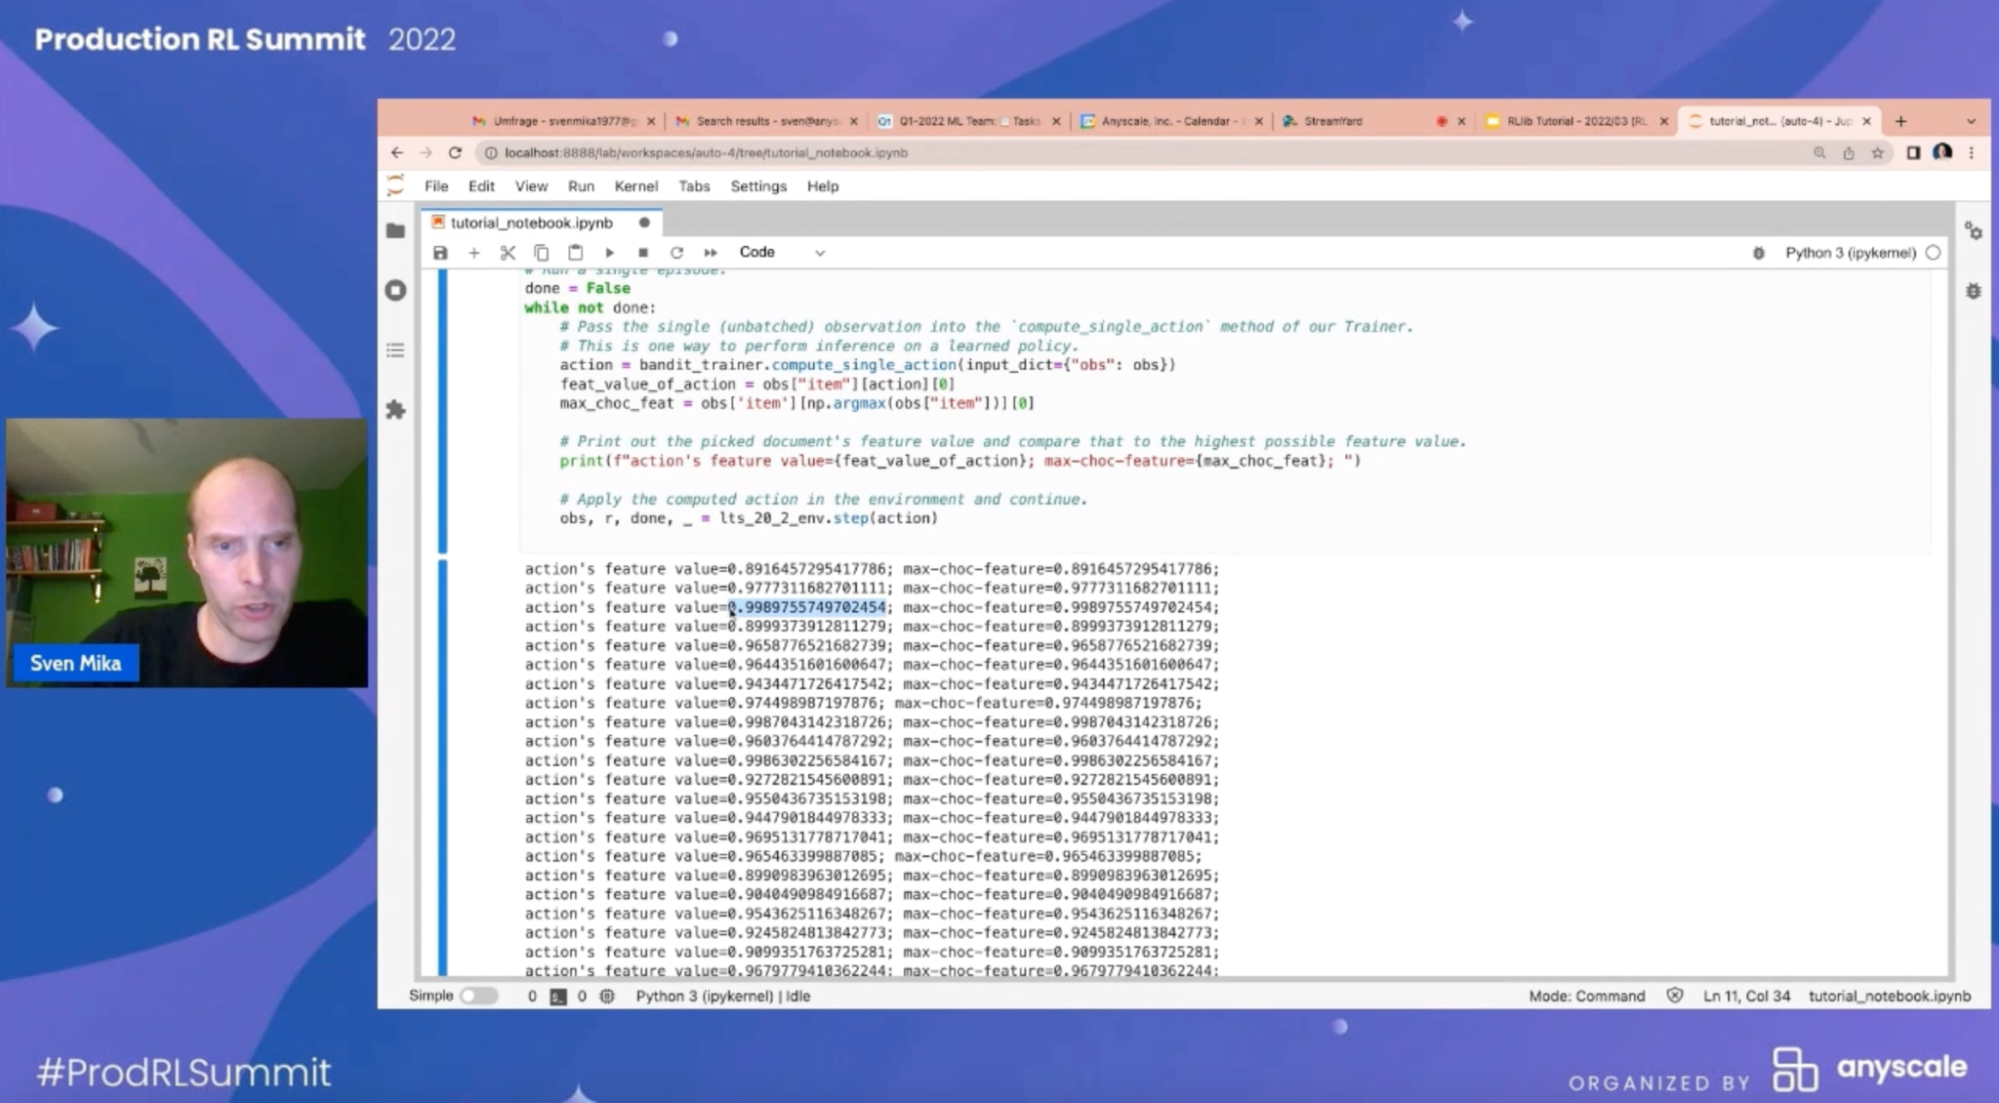The height and width of the screenshot is (1103, 1999).
Task: Insert a new cell with the plus icon
Action: click(474, 253)
